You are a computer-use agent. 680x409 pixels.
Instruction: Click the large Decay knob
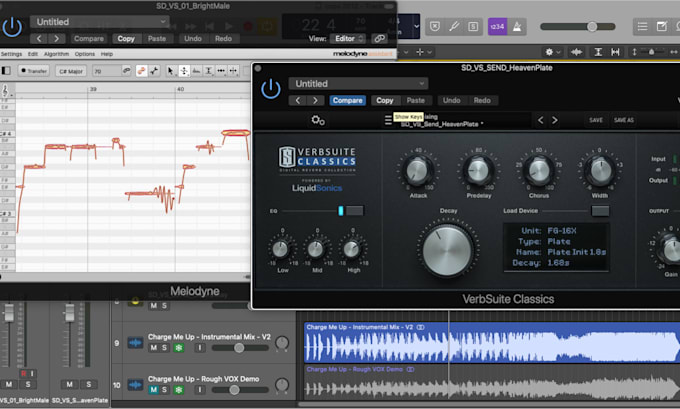pos(447,250)
